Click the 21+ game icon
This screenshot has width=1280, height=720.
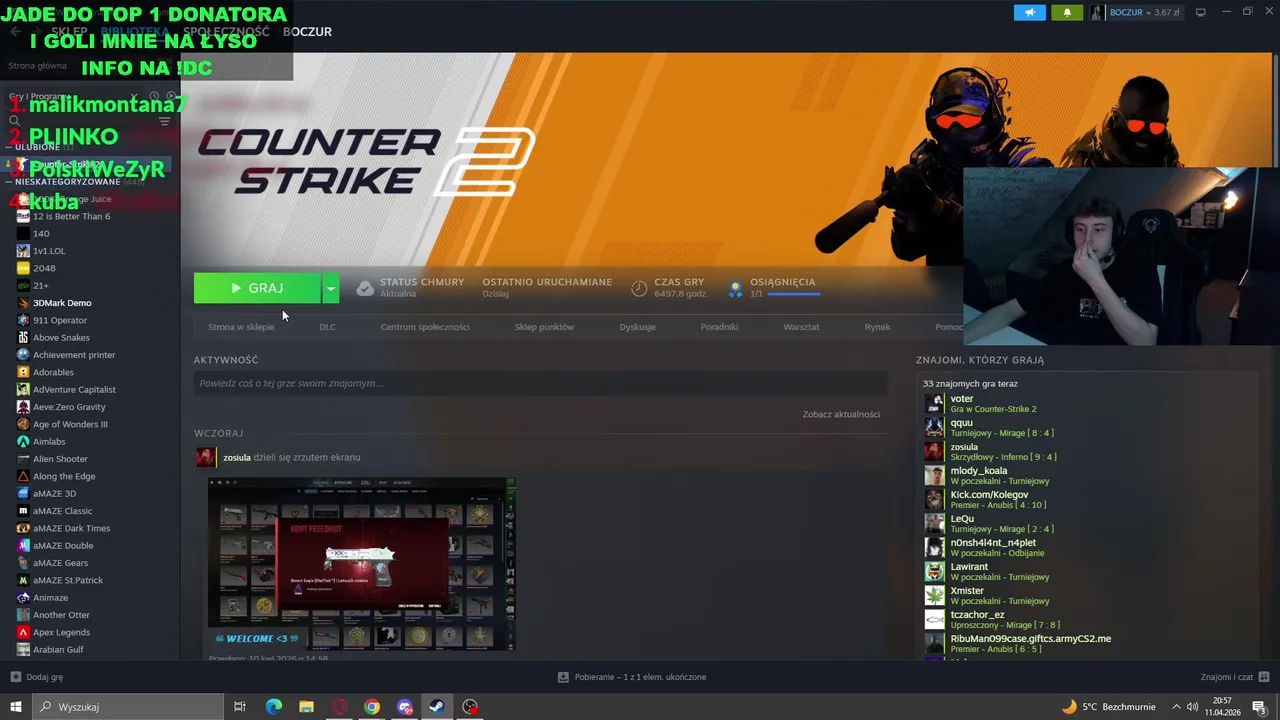[x=23, y=286]
